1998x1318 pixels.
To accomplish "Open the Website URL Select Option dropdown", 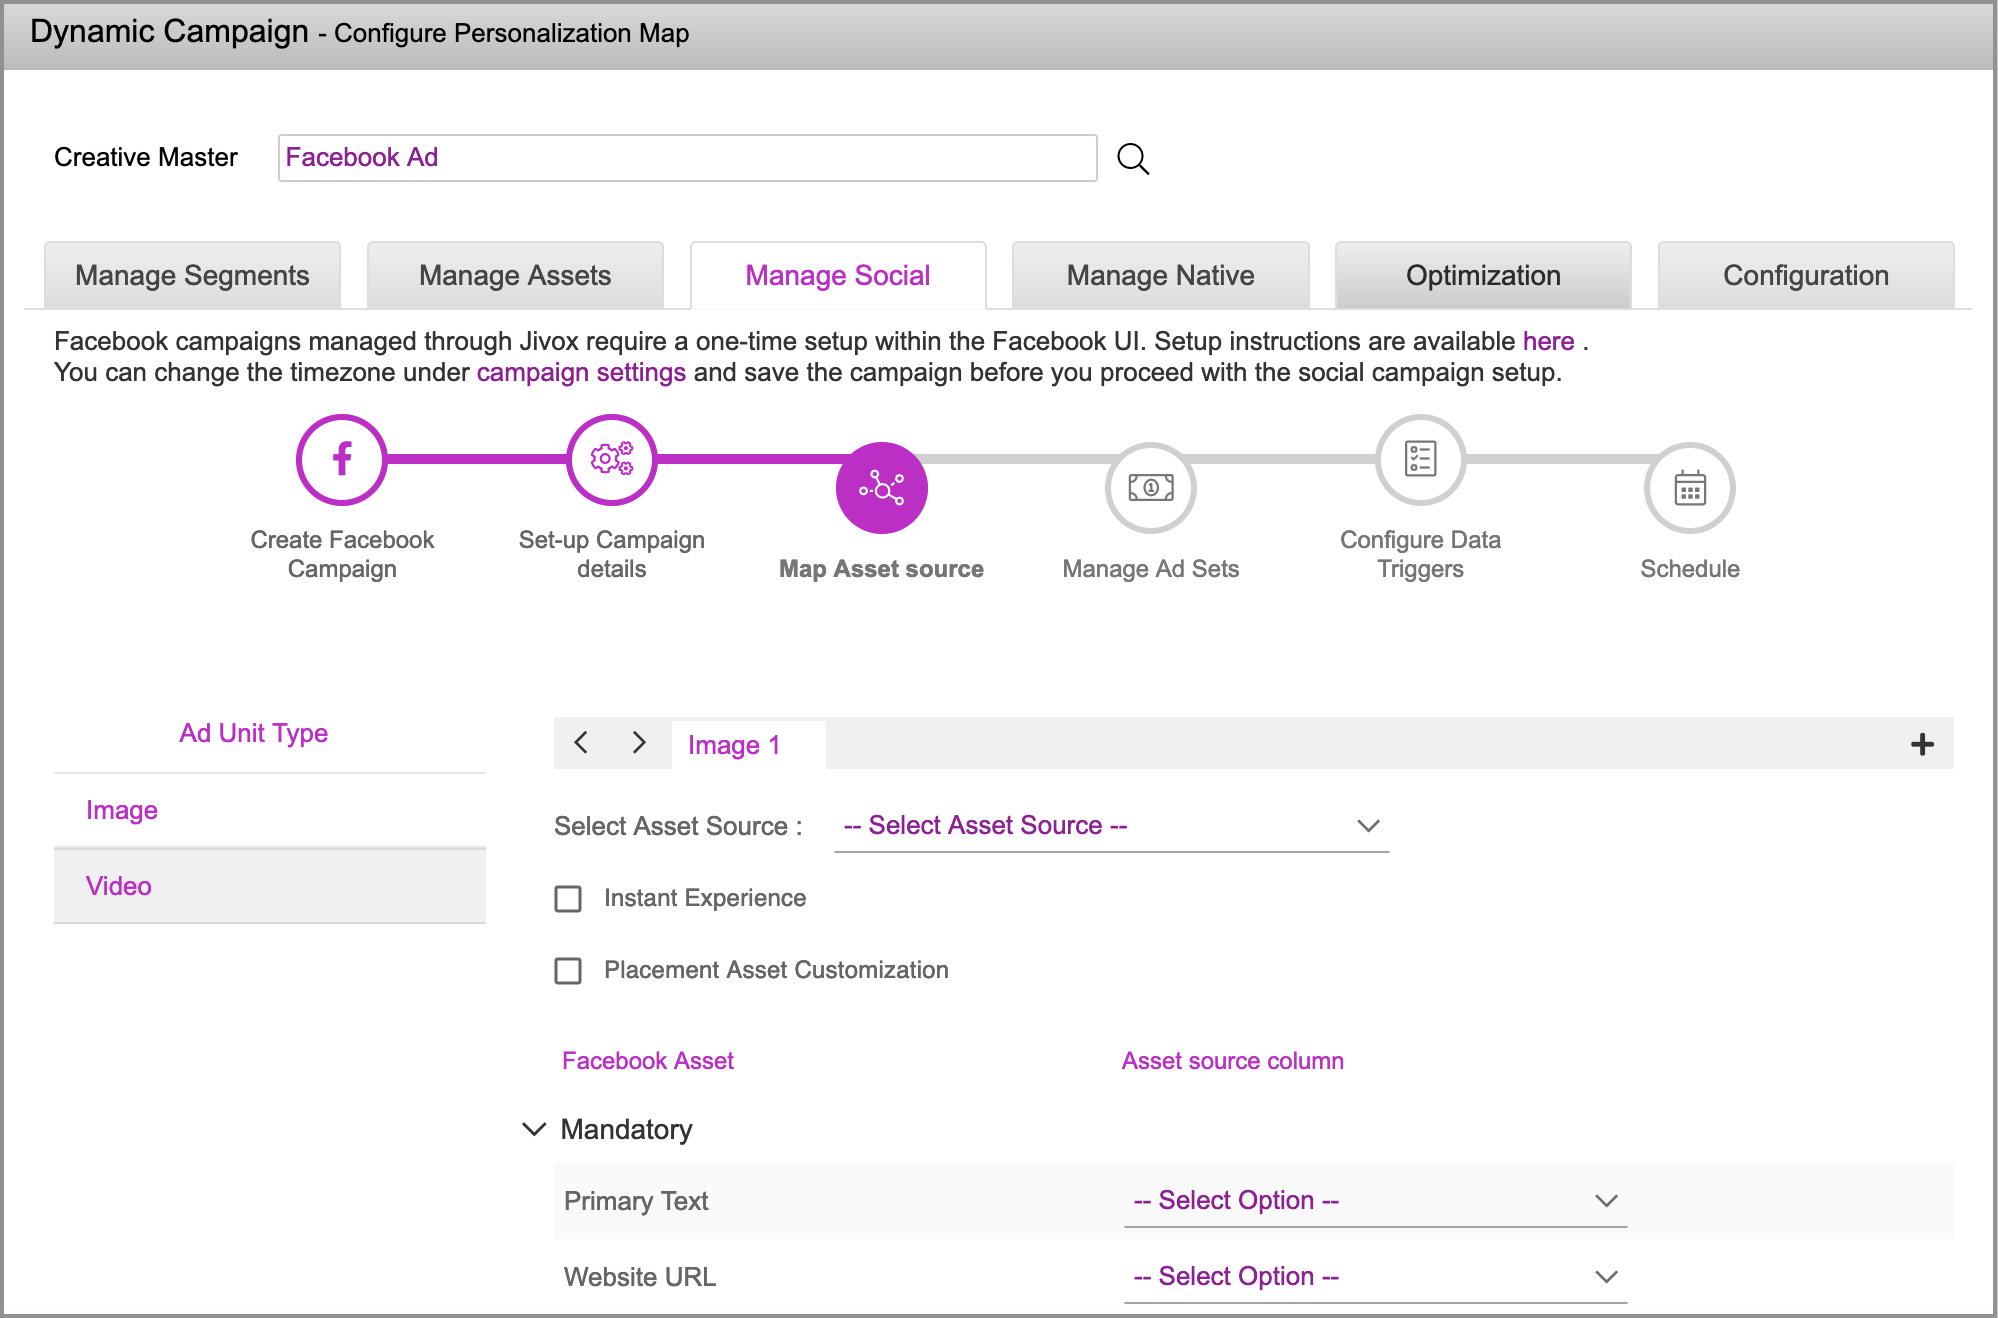I will click(1375, 1277).
